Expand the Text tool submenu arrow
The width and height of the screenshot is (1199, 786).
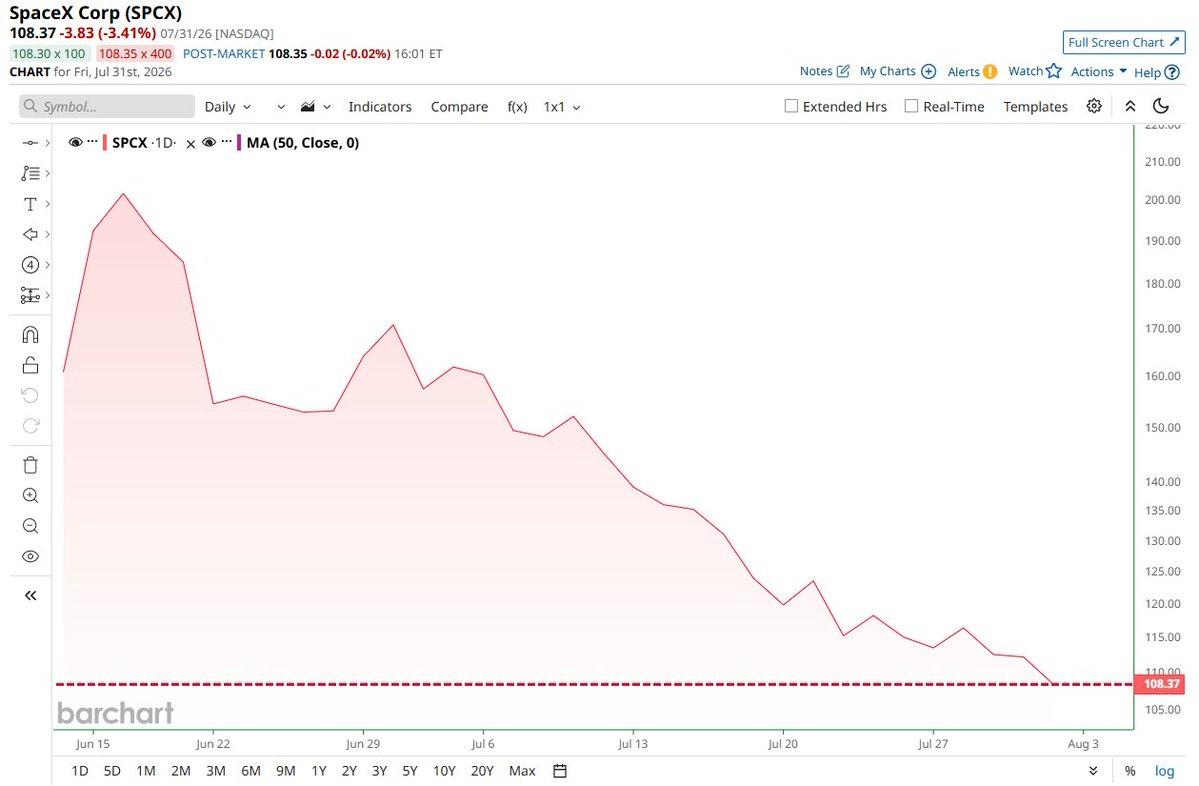tap(47, 204)
